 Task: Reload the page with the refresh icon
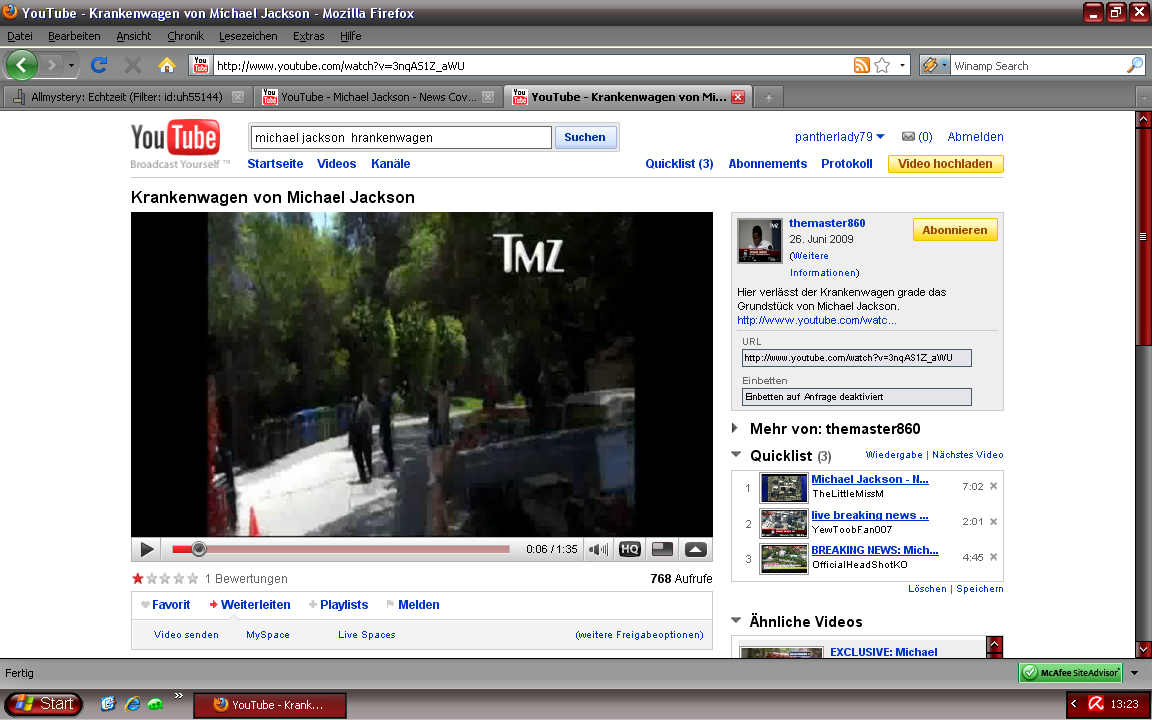(99, 65)
